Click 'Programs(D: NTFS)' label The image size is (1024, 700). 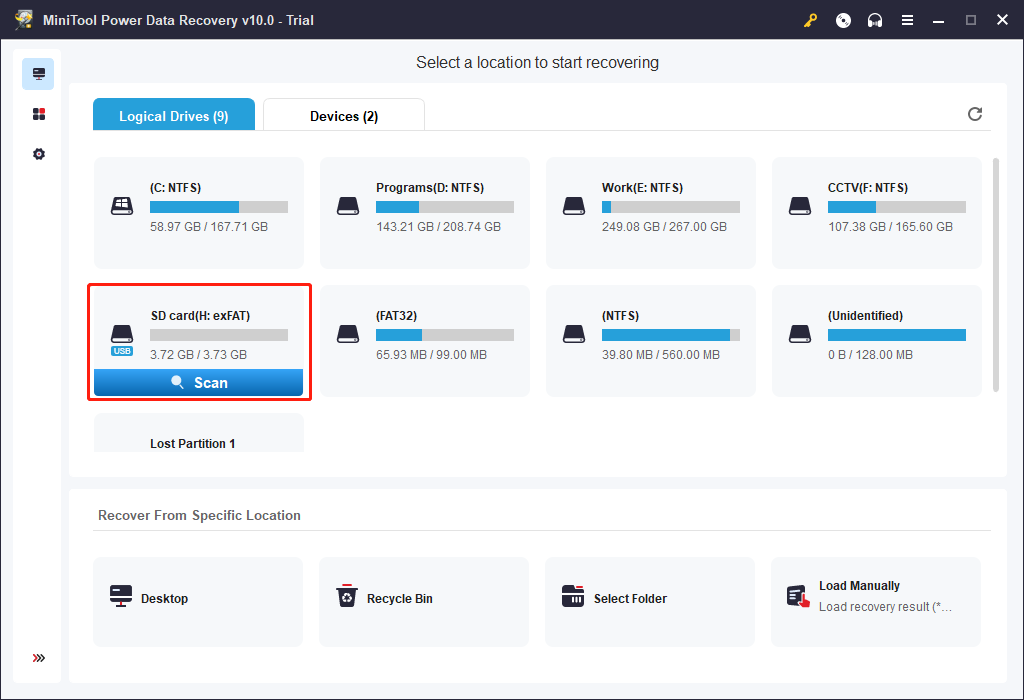click(x=430, y=188)
